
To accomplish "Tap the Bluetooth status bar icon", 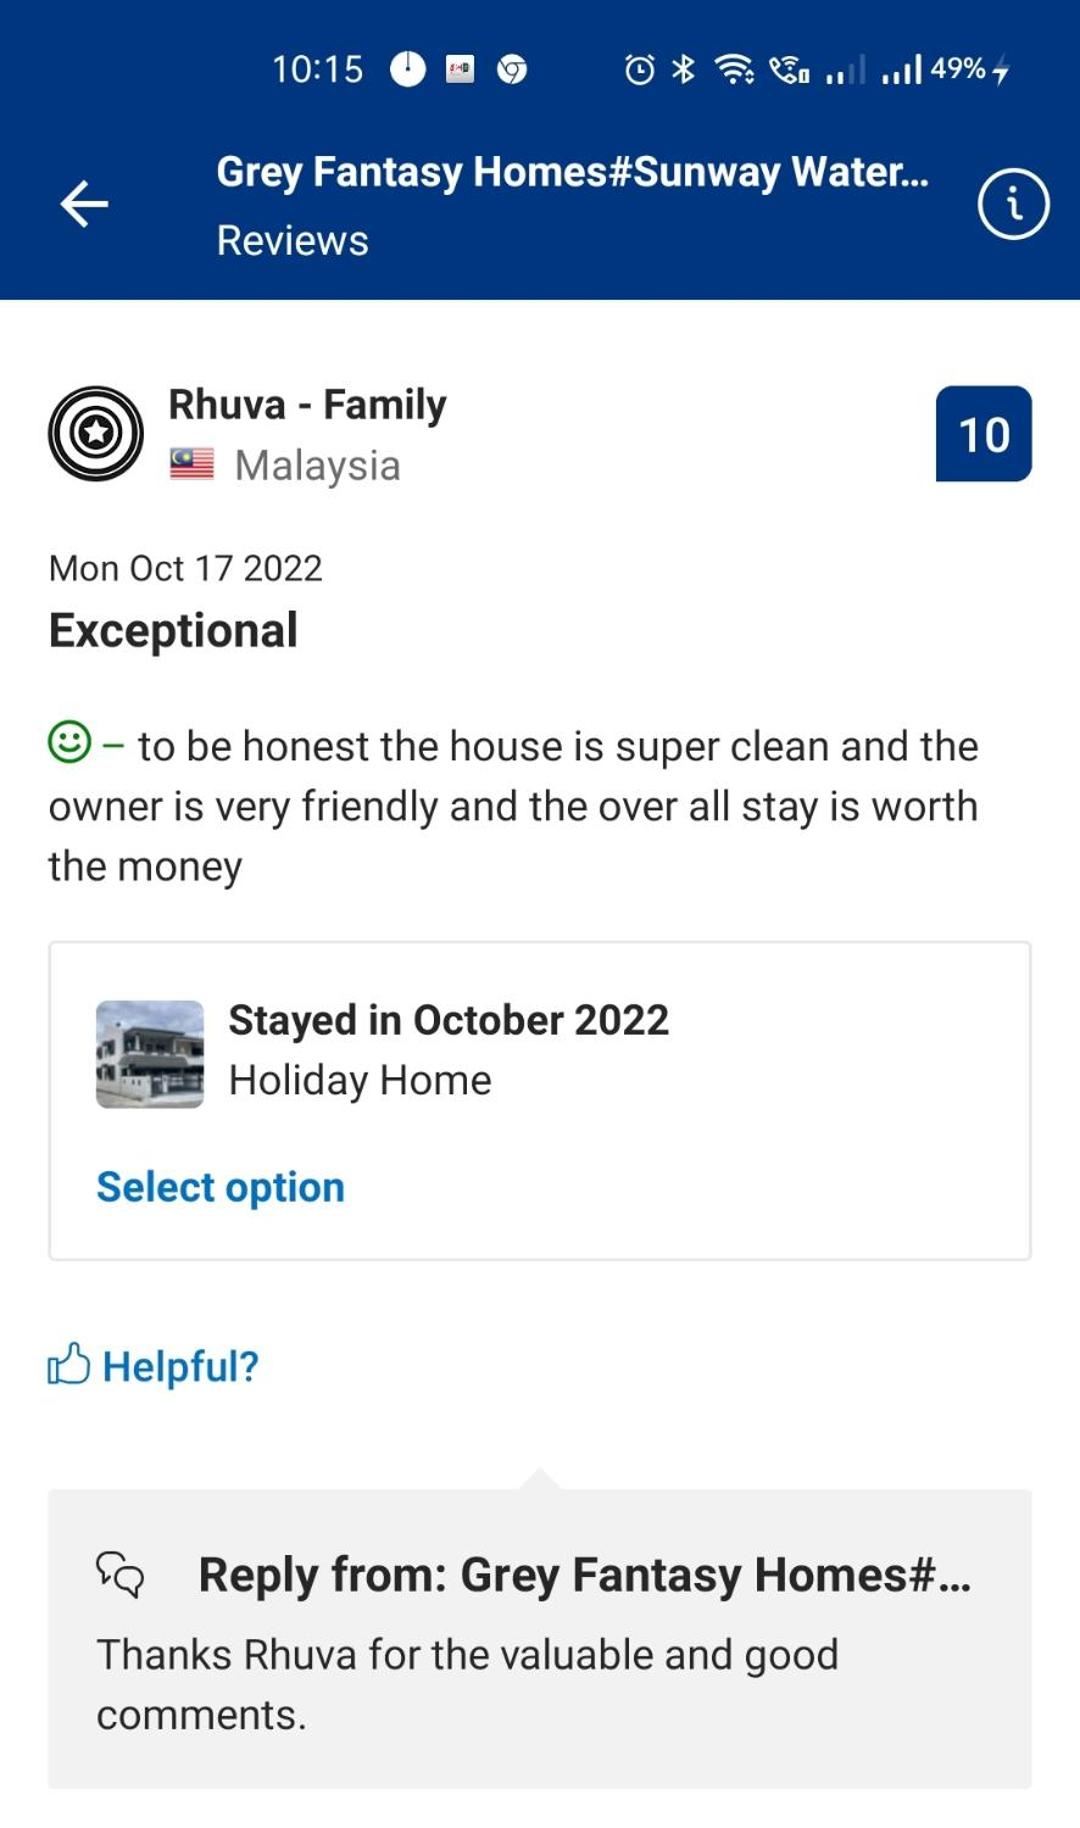I will (684, 69).
